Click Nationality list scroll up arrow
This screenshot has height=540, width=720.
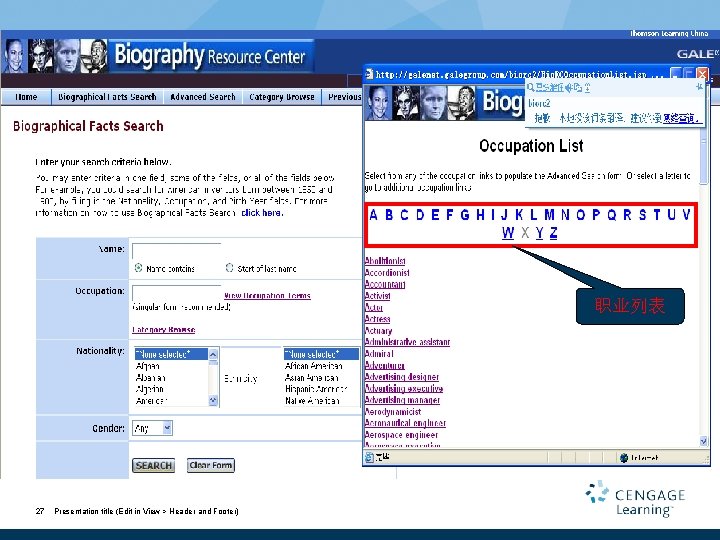pos(213,354)
